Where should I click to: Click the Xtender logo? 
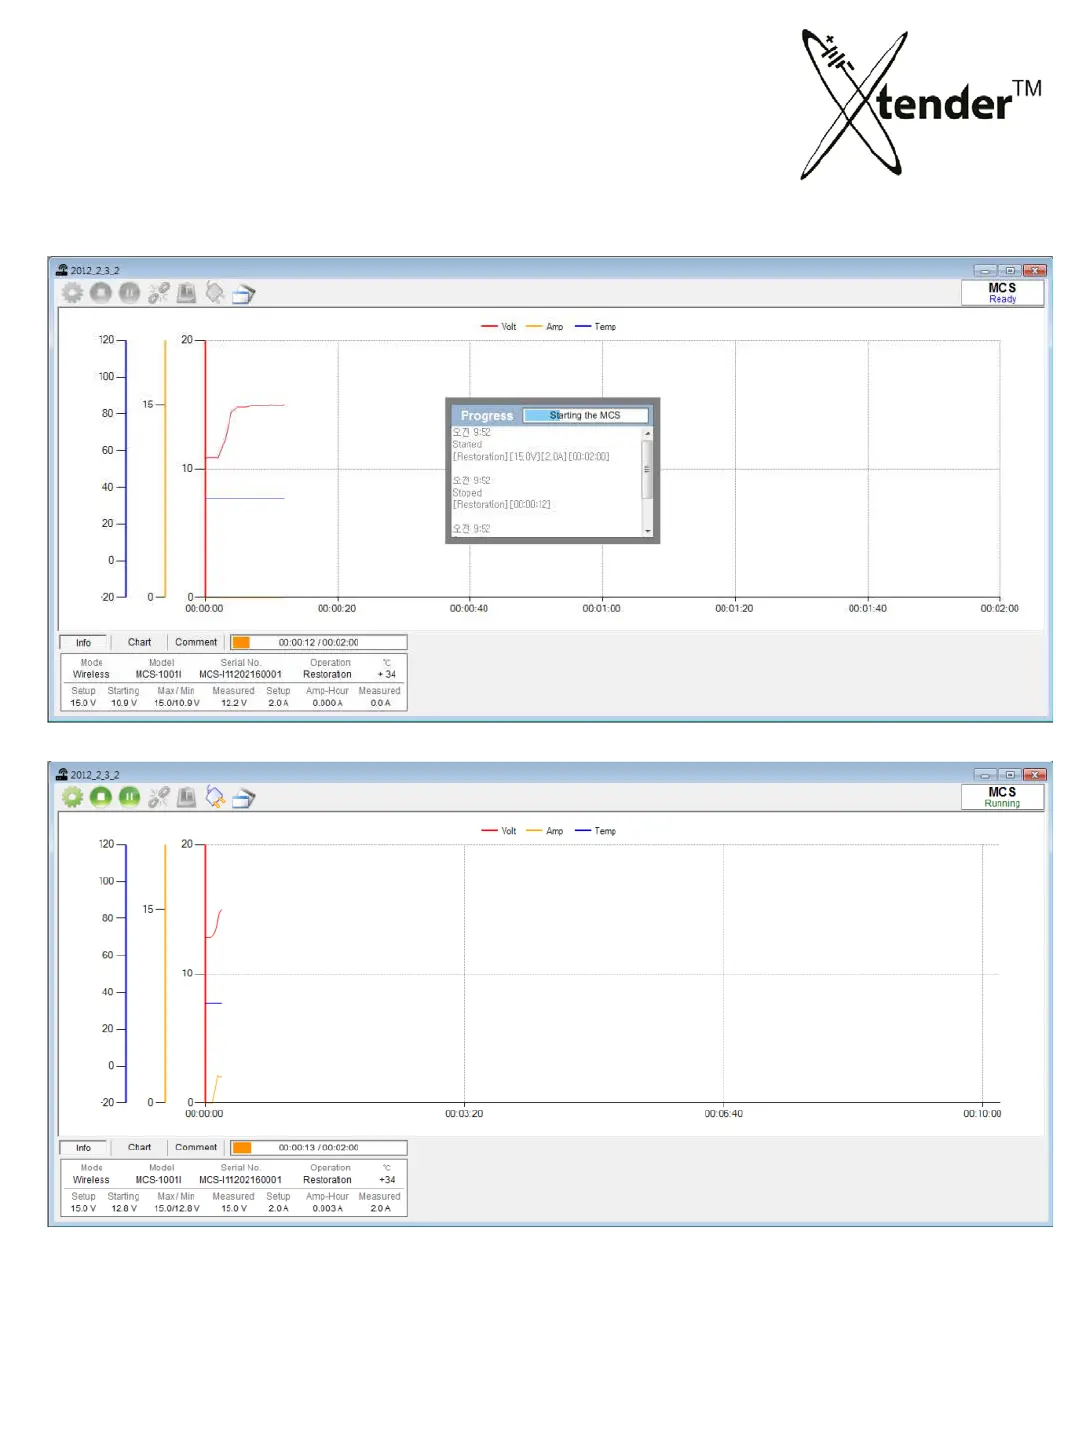[x=920, y=105]
